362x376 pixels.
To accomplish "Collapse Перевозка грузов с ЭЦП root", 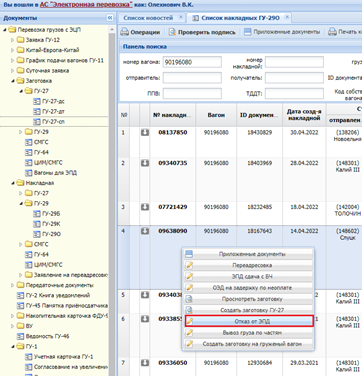I will [5, 30].
